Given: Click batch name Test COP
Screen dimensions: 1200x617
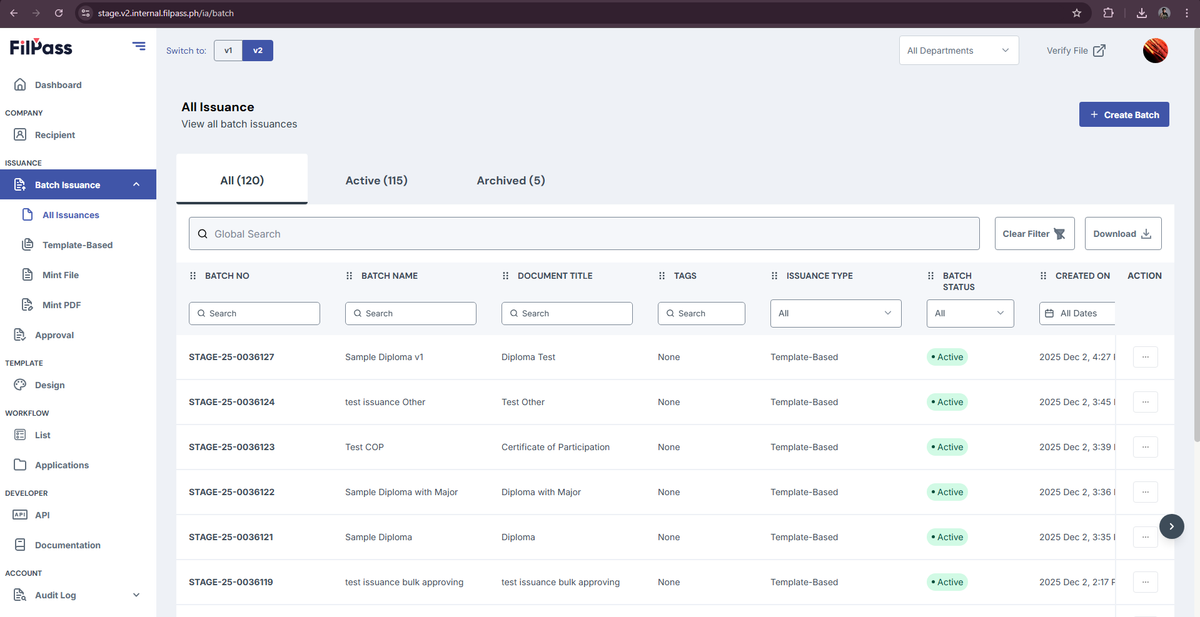Looking at the screenshot, I should [x=364, y=447].
